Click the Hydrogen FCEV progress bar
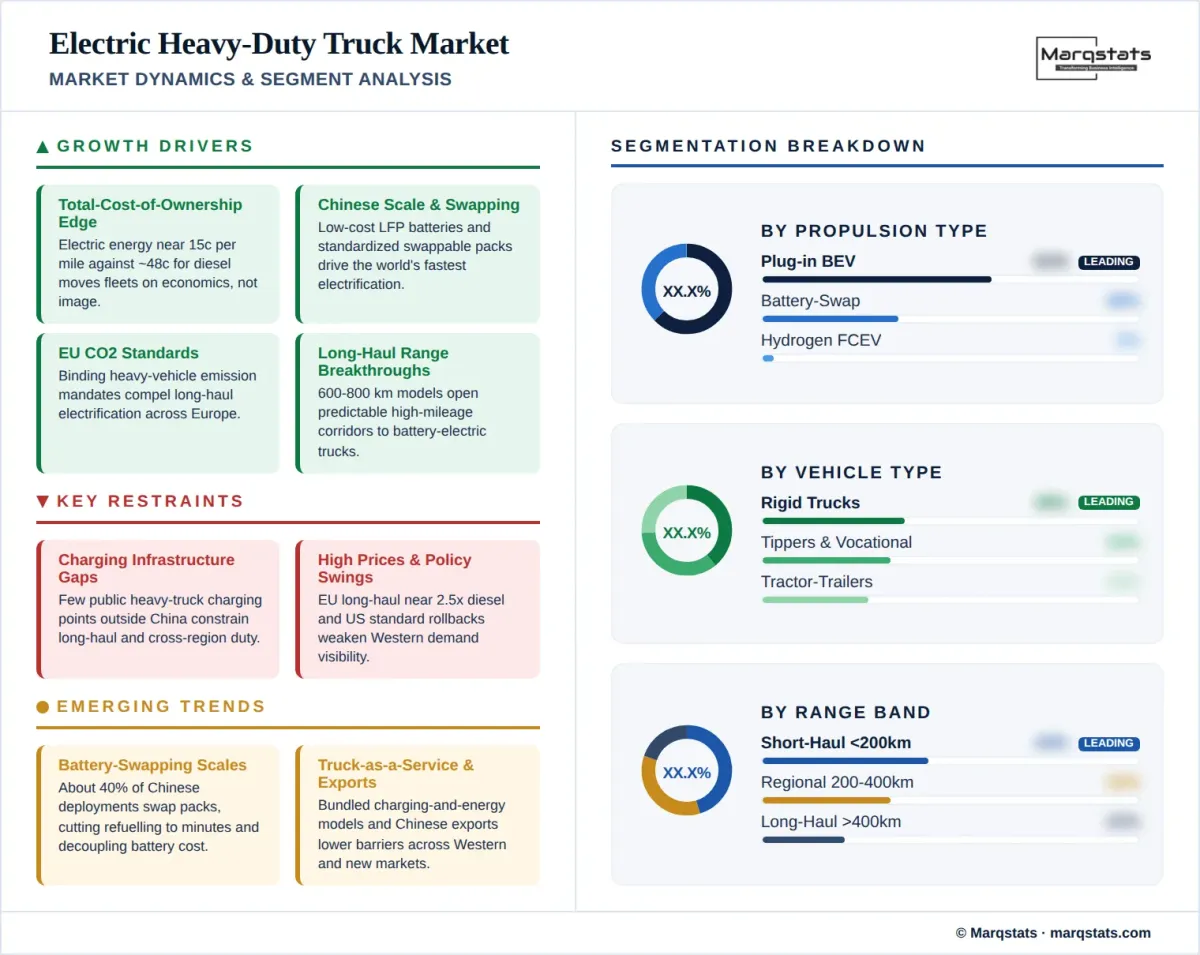This screenshot has width=1200, height=955. point(950,358)
